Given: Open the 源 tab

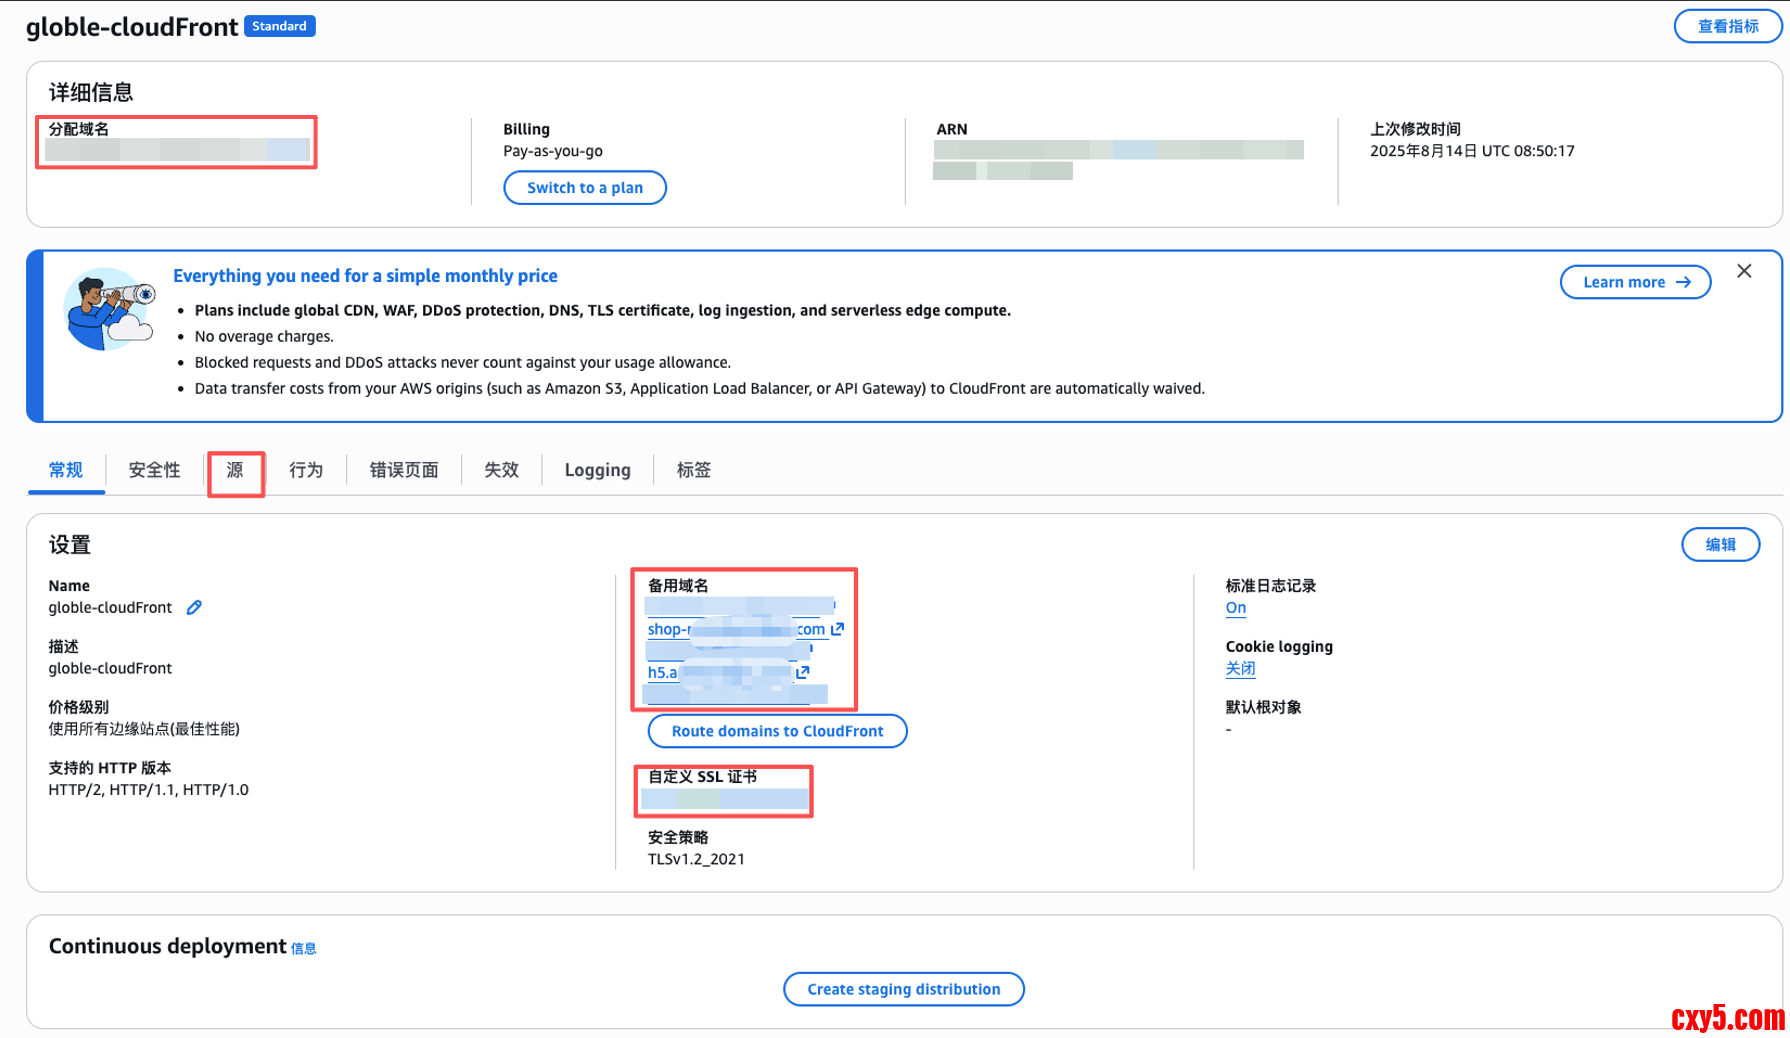Looking at the screenshot, I should [235, 470].
